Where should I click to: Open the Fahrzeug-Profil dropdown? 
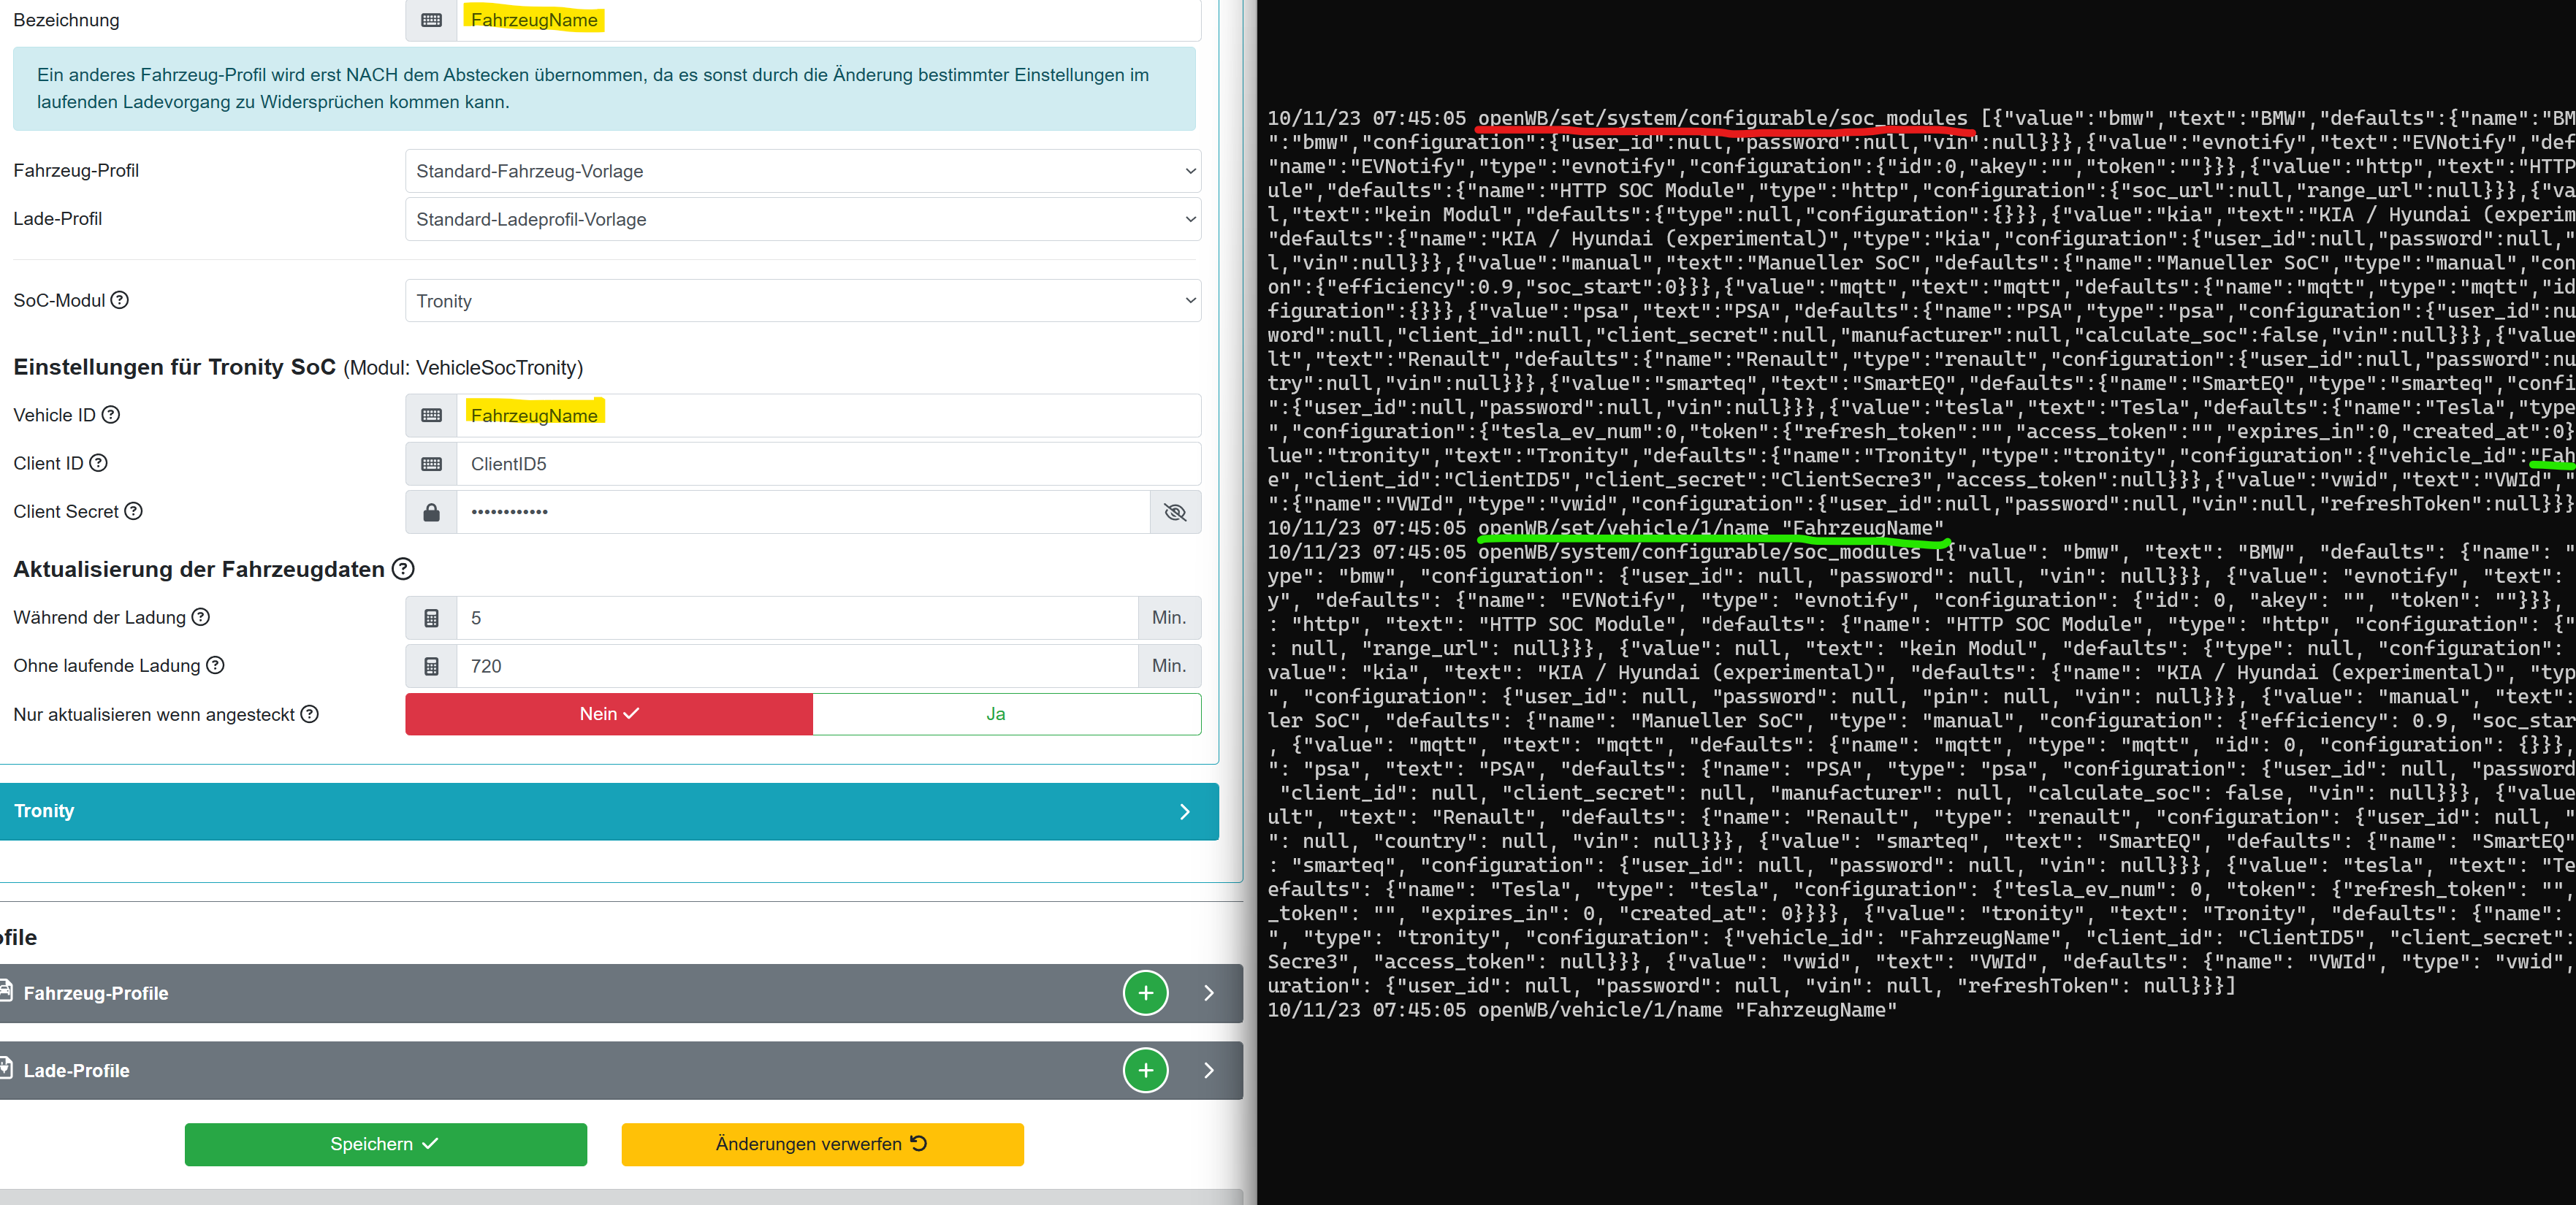pyautogui.click(x=802, y=171)
